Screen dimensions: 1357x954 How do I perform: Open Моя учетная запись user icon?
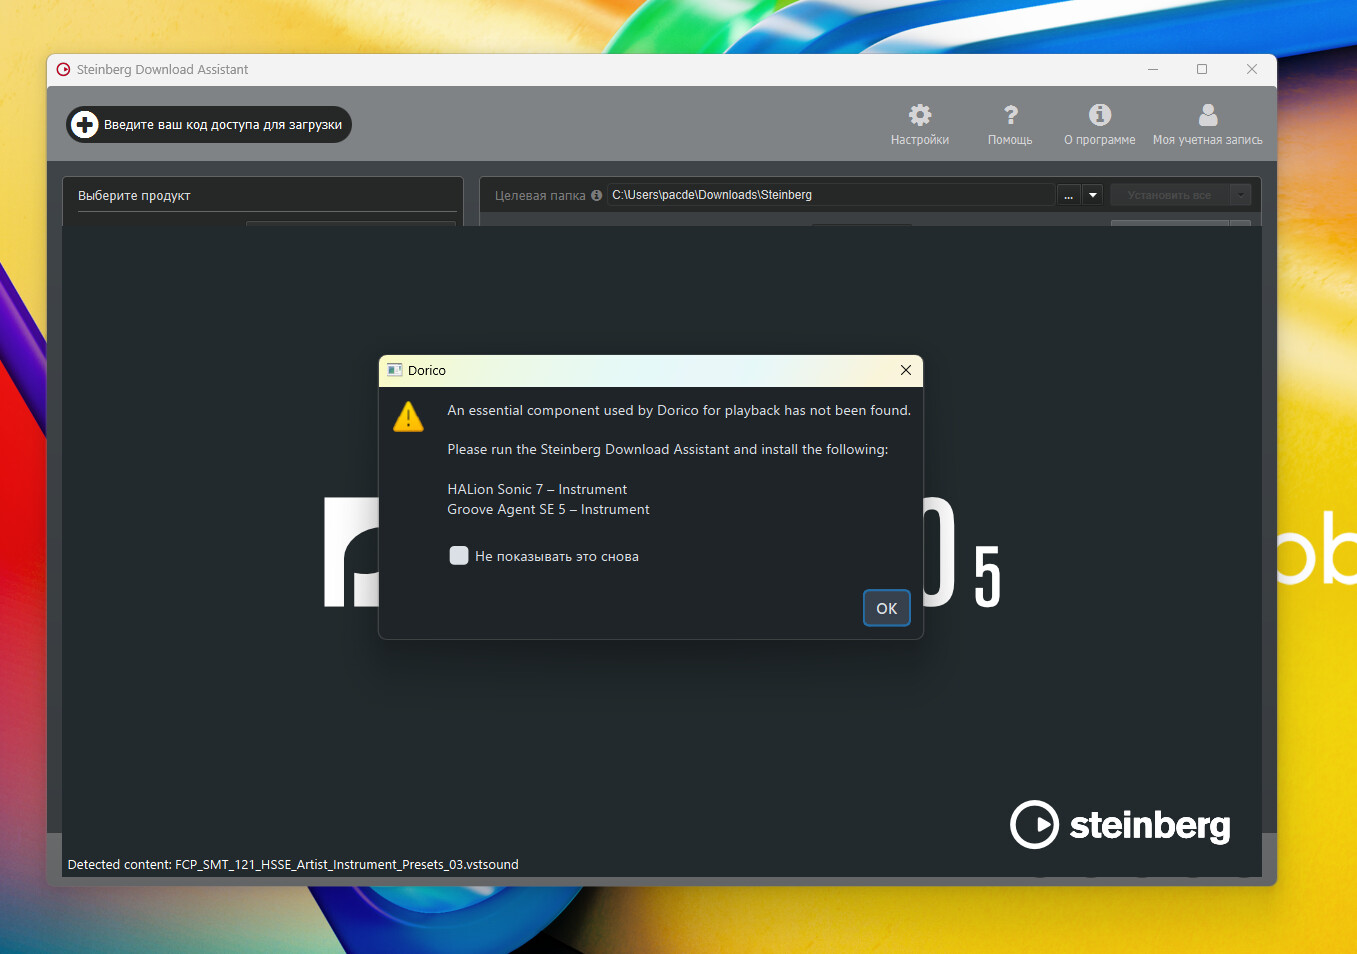click(x=1208, y=115)
